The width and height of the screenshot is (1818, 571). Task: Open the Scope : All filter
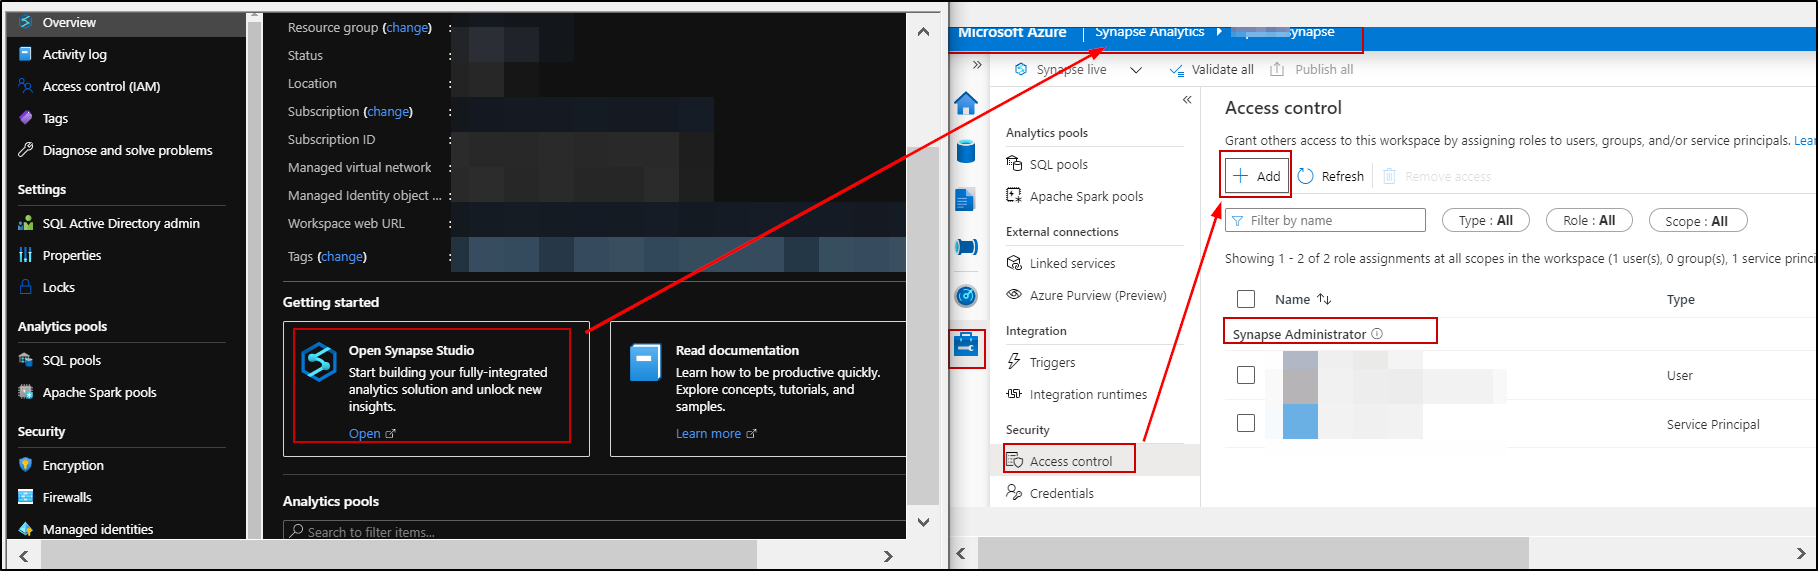tap(1697, 221)
